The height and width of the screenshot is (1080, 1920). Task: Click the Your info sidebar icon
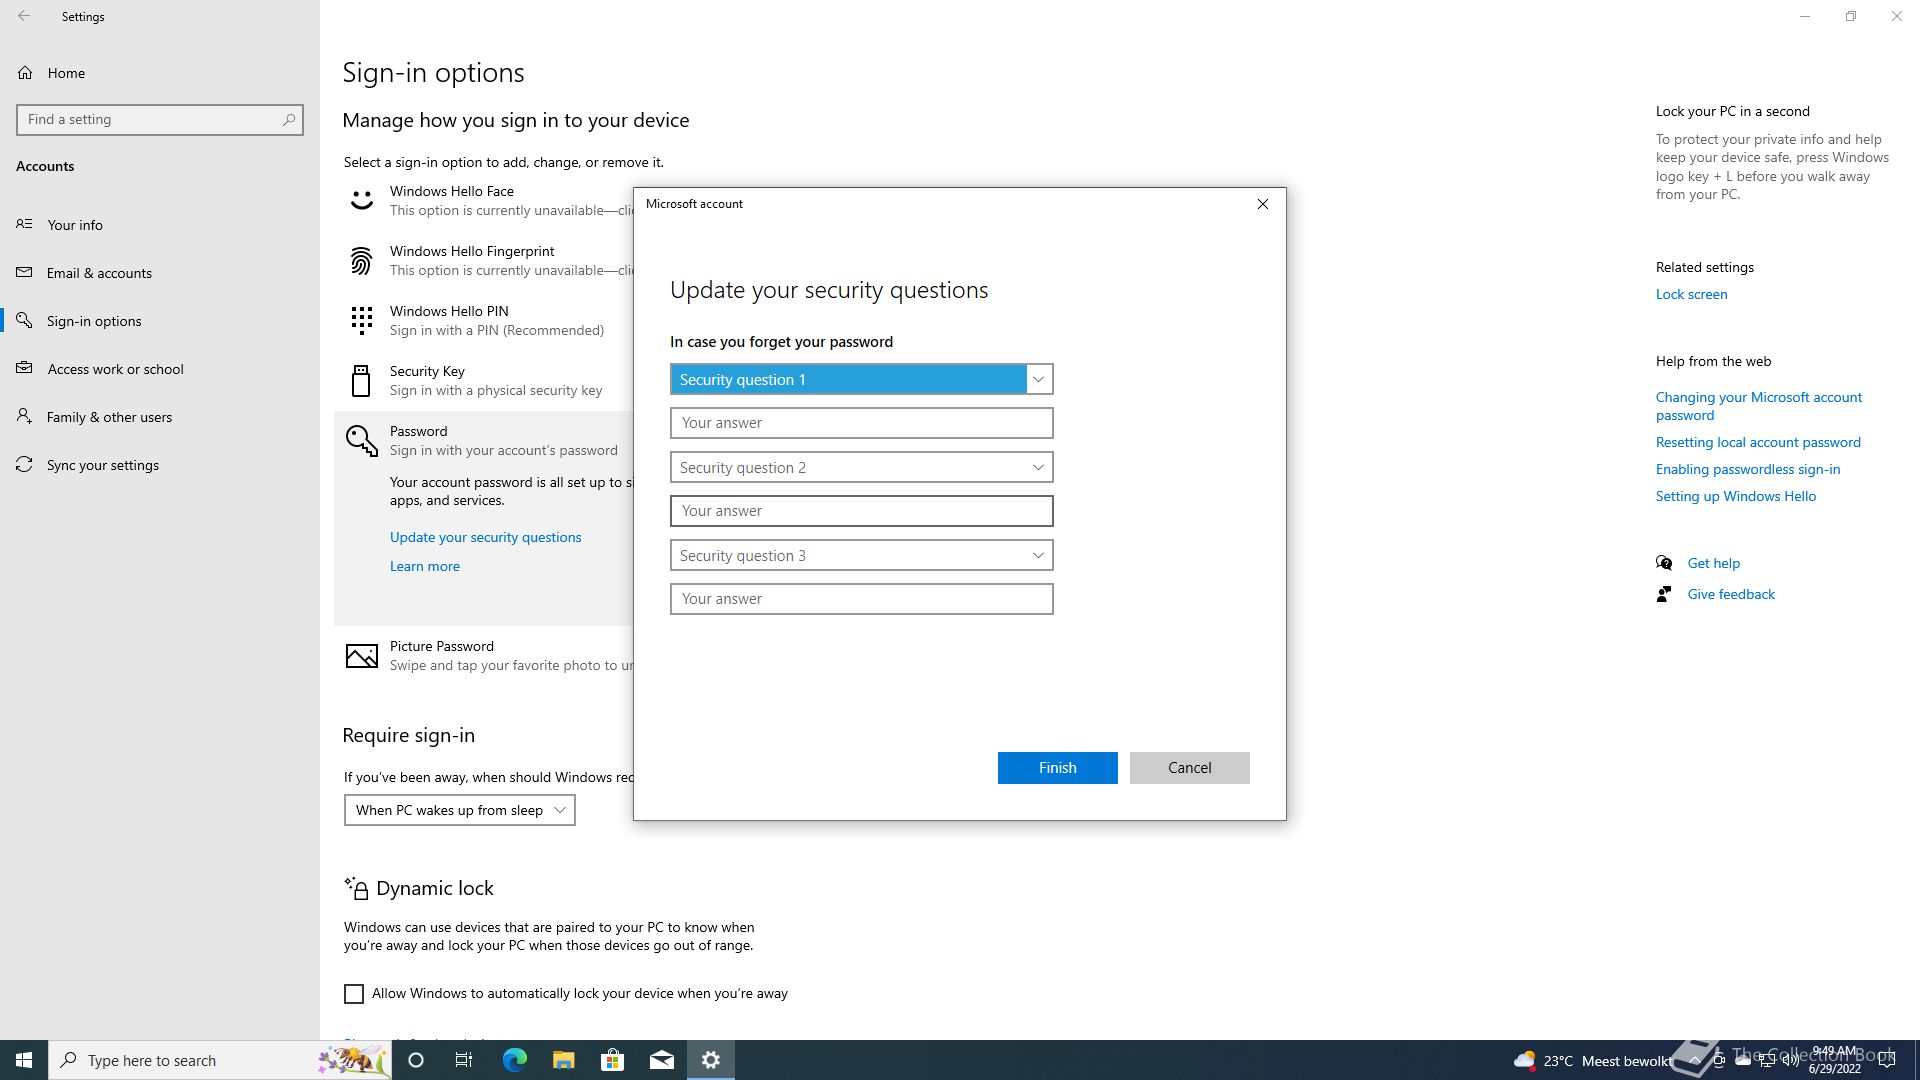coord(24,224)
